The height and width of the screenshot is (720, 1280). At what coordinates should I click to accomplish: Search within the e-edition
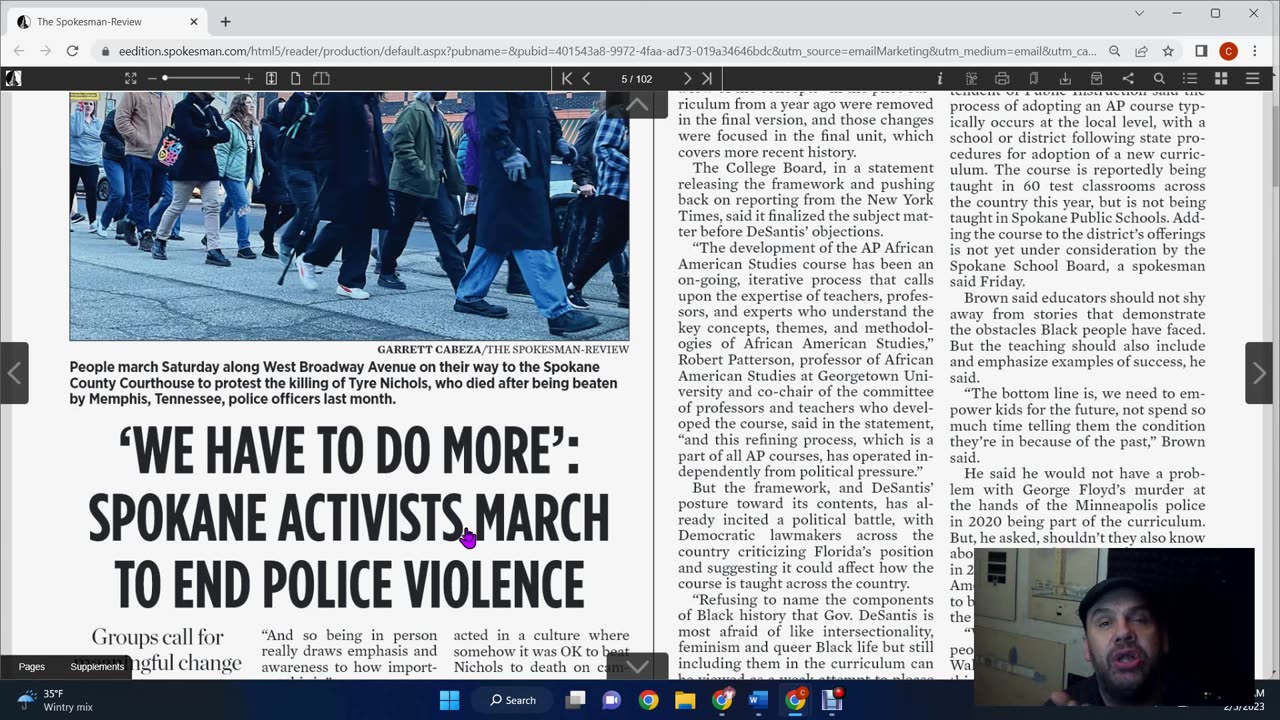1159,78
